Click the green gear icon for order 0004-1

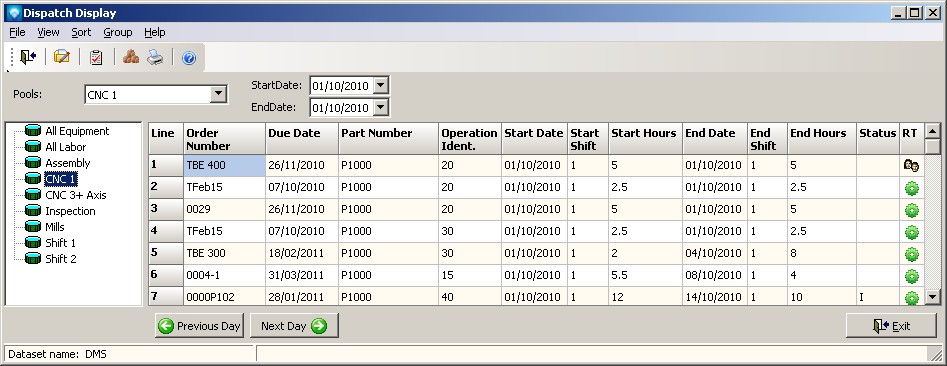tap(911, 276)
